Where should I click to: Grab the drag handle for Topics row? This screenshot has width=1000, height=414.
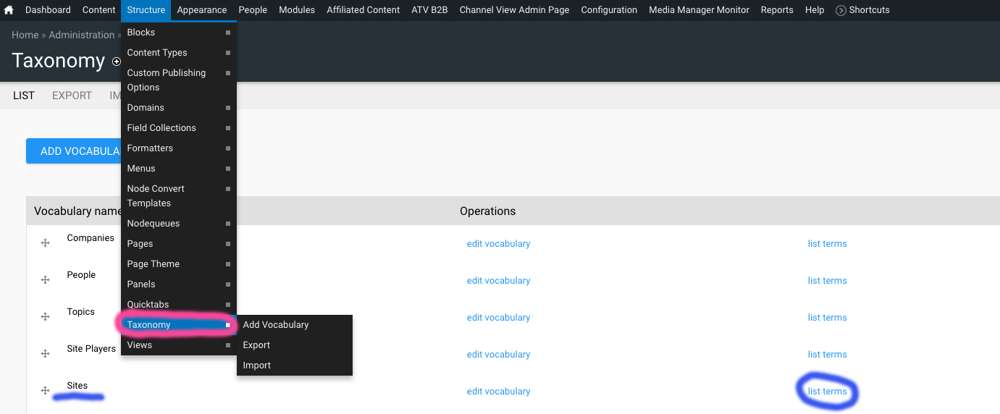coord(45,317)
